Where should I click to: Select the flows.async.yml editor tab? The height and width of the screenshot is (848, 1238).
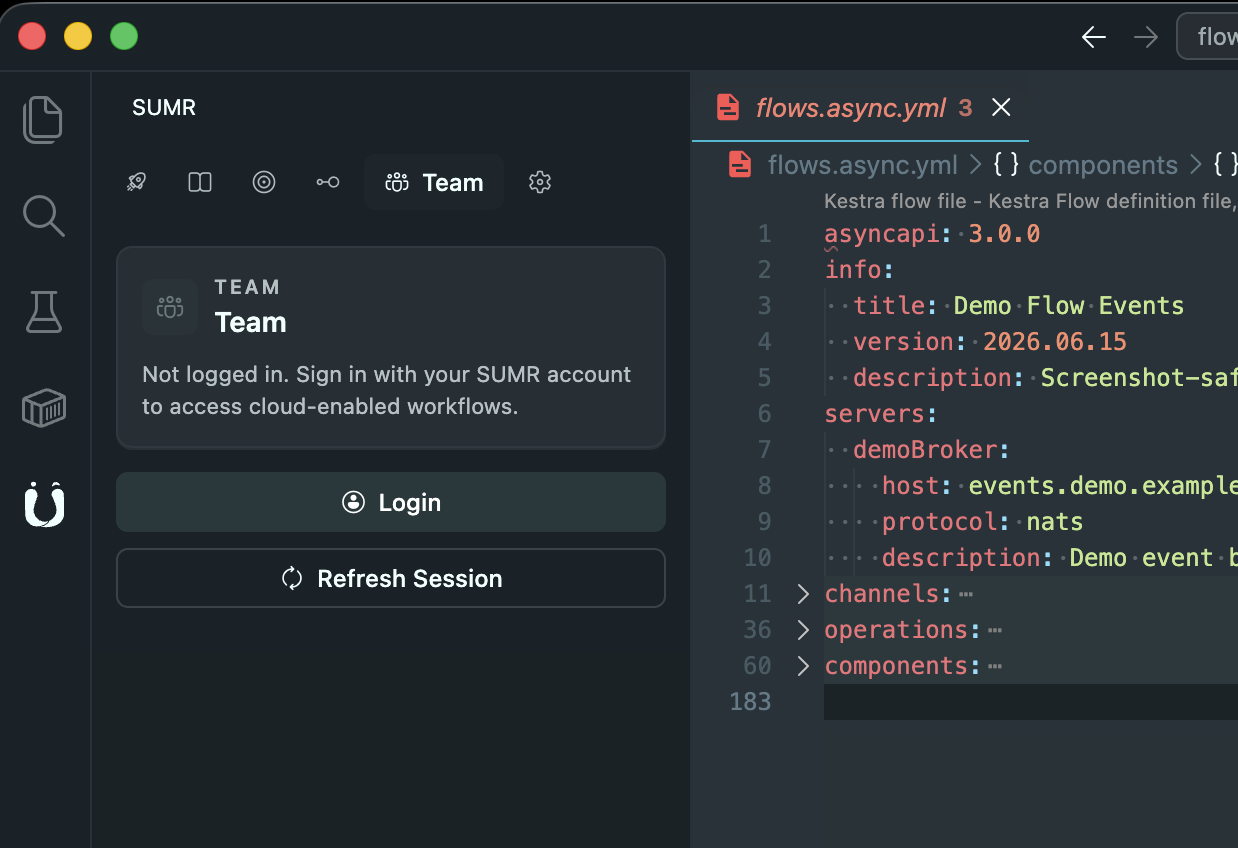860,107
